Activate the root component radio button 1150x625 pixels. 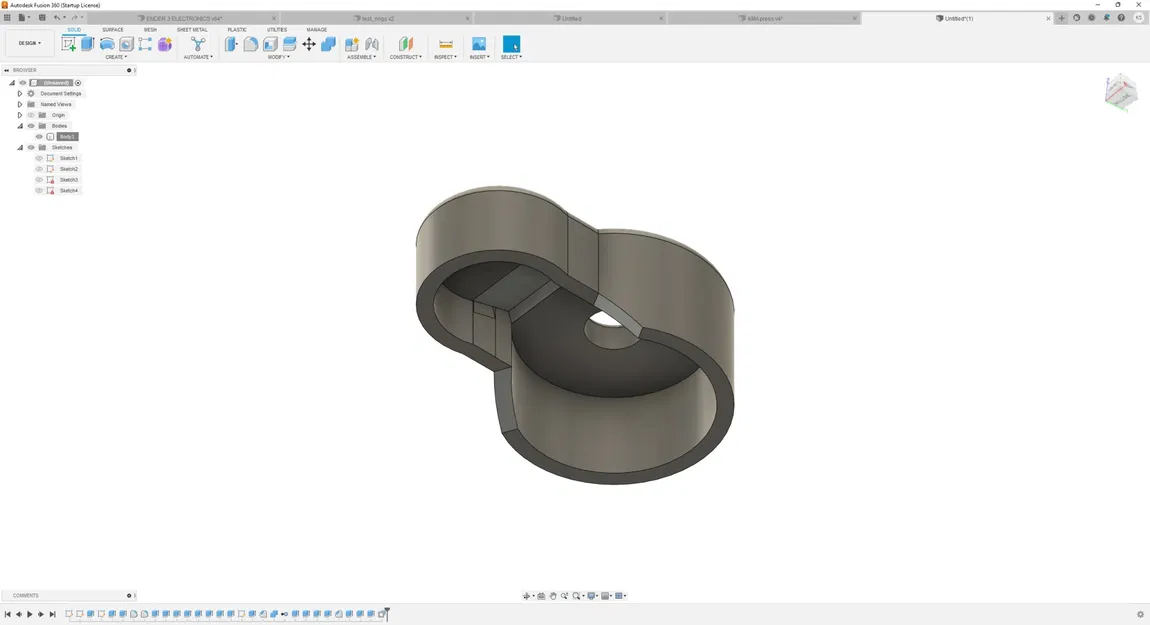[x=78, y=83]
